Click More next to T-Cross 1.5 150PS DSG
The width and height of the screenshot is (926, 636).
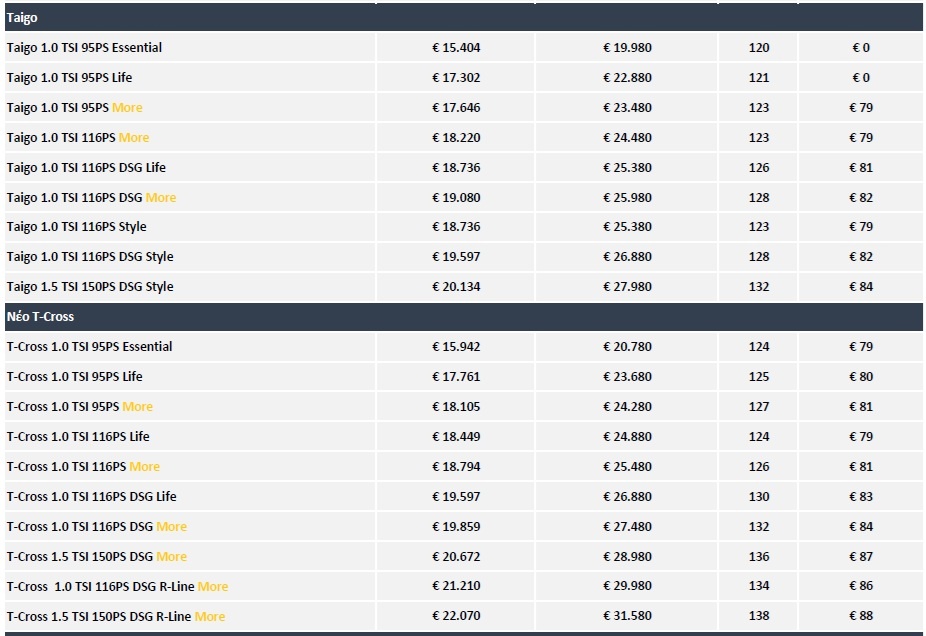pyautogui.click(x=172, y=557)
